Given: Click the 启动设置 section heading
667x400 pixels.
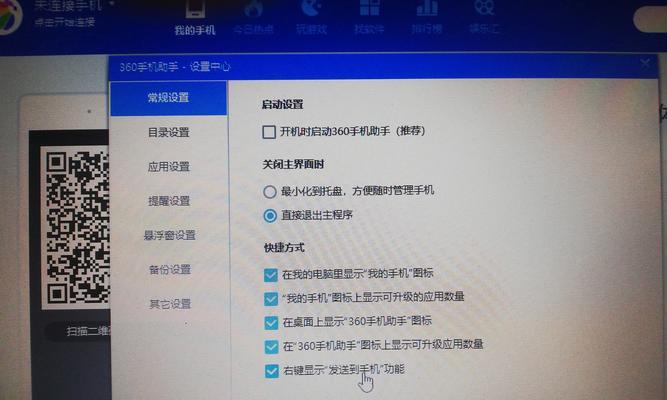Looking at the screenshot, I should coord(282,104).
